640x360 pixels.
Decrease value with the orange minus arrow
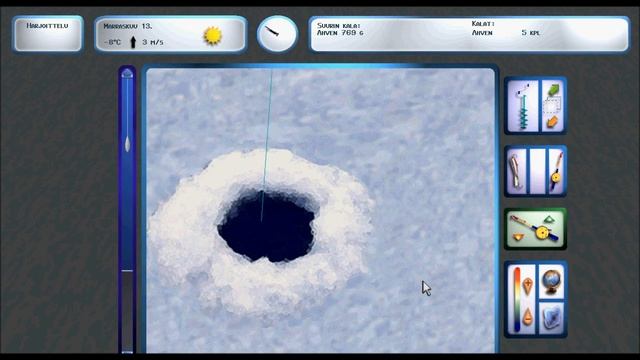527,316
